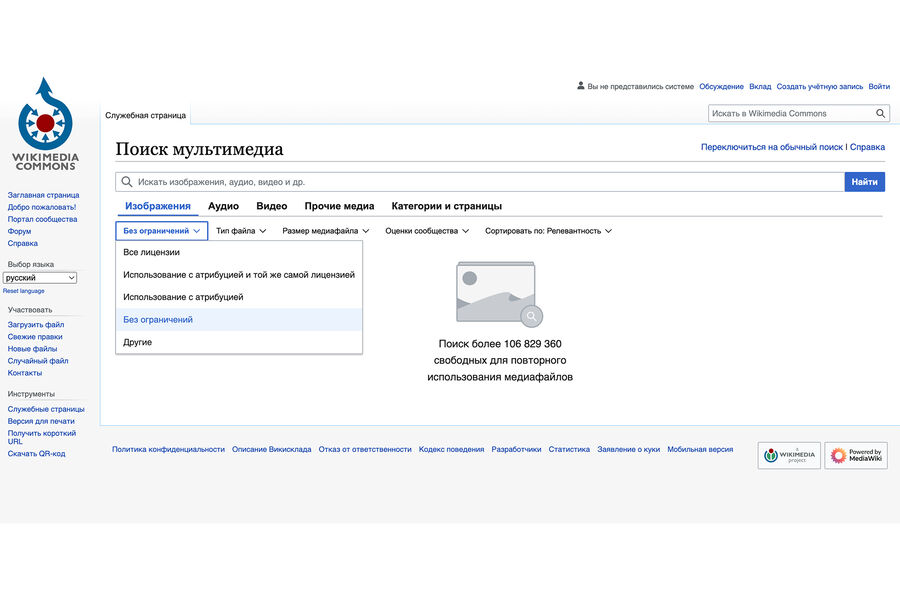
Task: Open 'Форум' sidebar link
Action: click(x=19, y=231)
